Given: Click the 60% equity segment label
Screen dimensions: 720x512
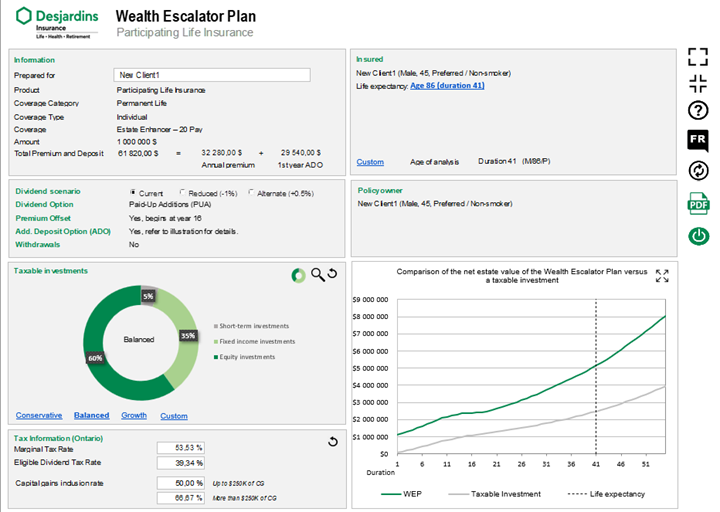Looking at the screenshot, I should tap(95, 358).
